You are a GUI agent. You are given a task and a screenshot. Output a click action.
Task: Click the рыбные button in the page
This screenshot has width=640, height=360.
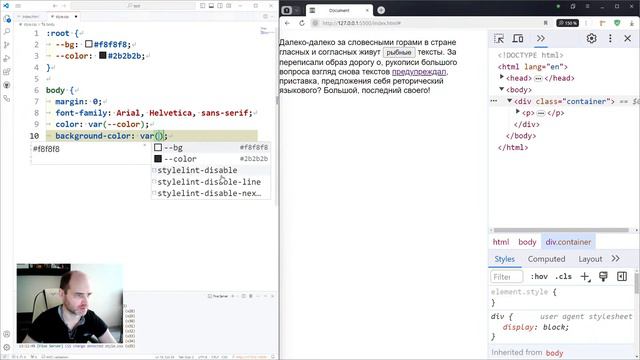point(399,52)
